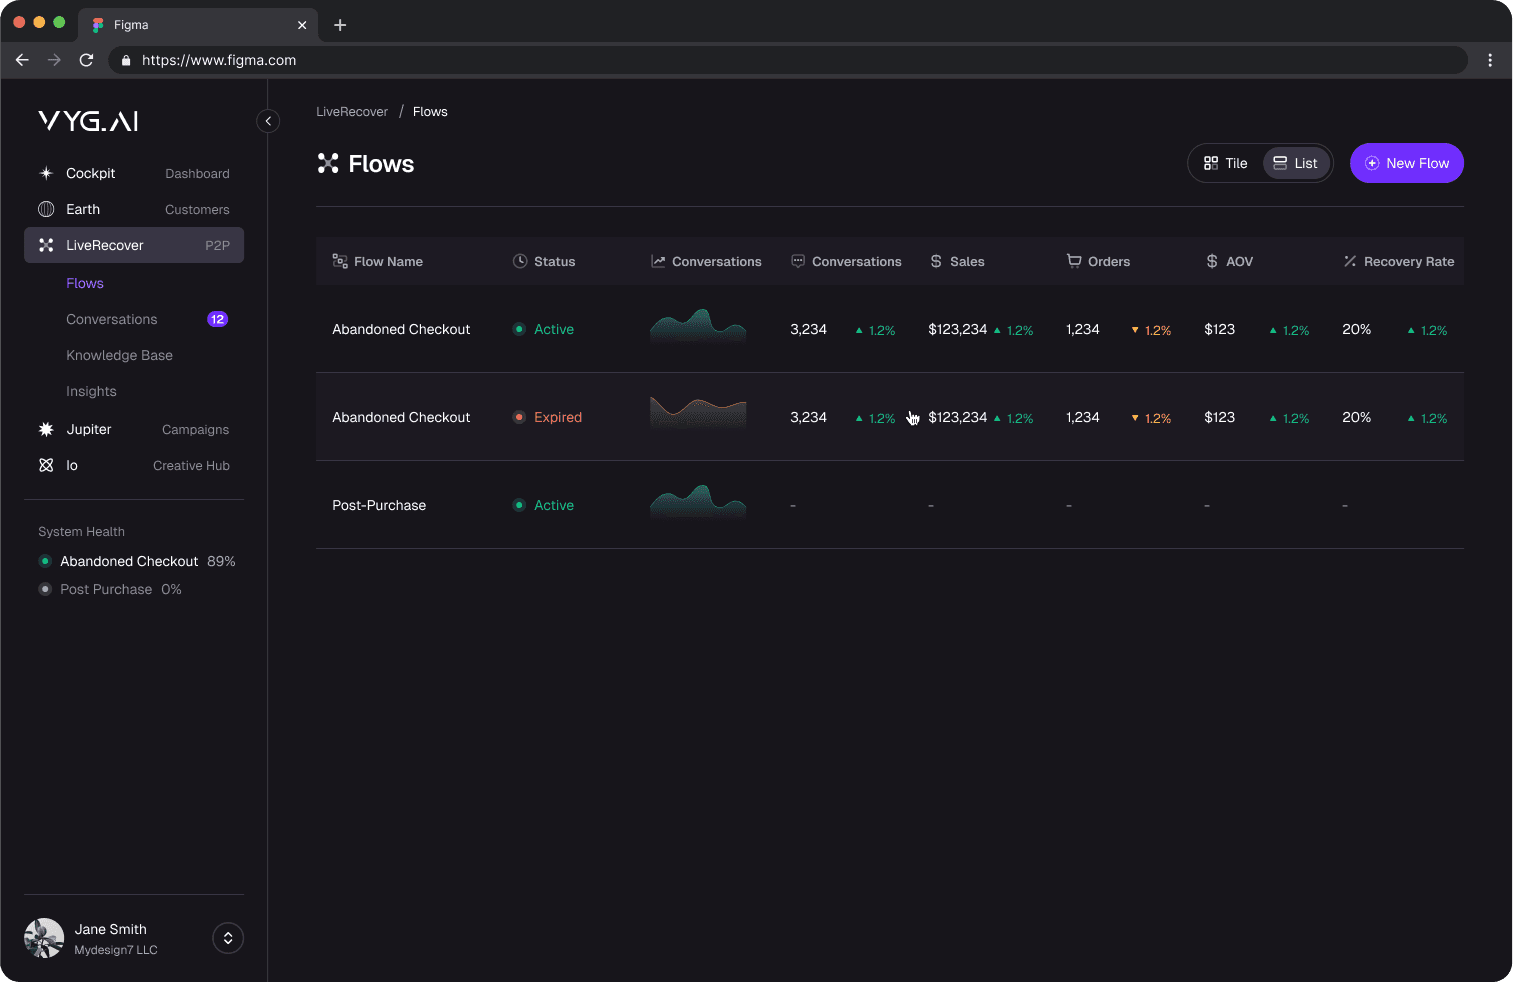The height and width of the screenshot is (983, 1513).
Task: Click the VYG.AI logo
Action: click(88, 121)
